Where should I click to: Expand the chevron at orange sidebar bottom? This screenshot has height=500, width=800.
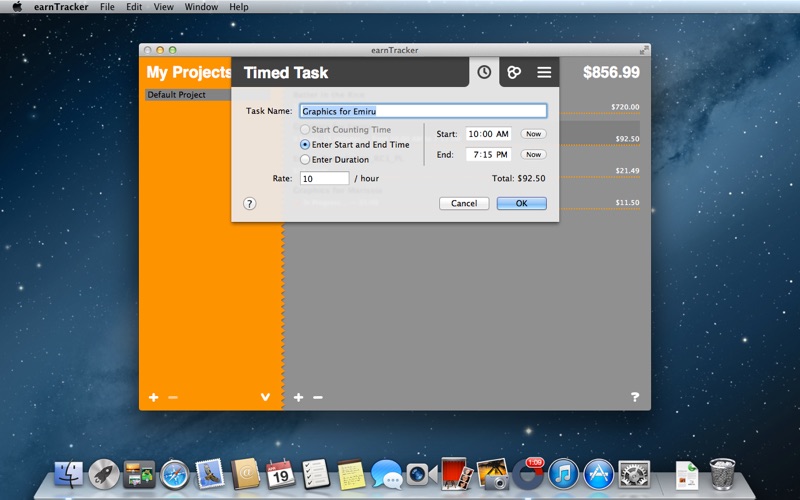tap(265, 397)
